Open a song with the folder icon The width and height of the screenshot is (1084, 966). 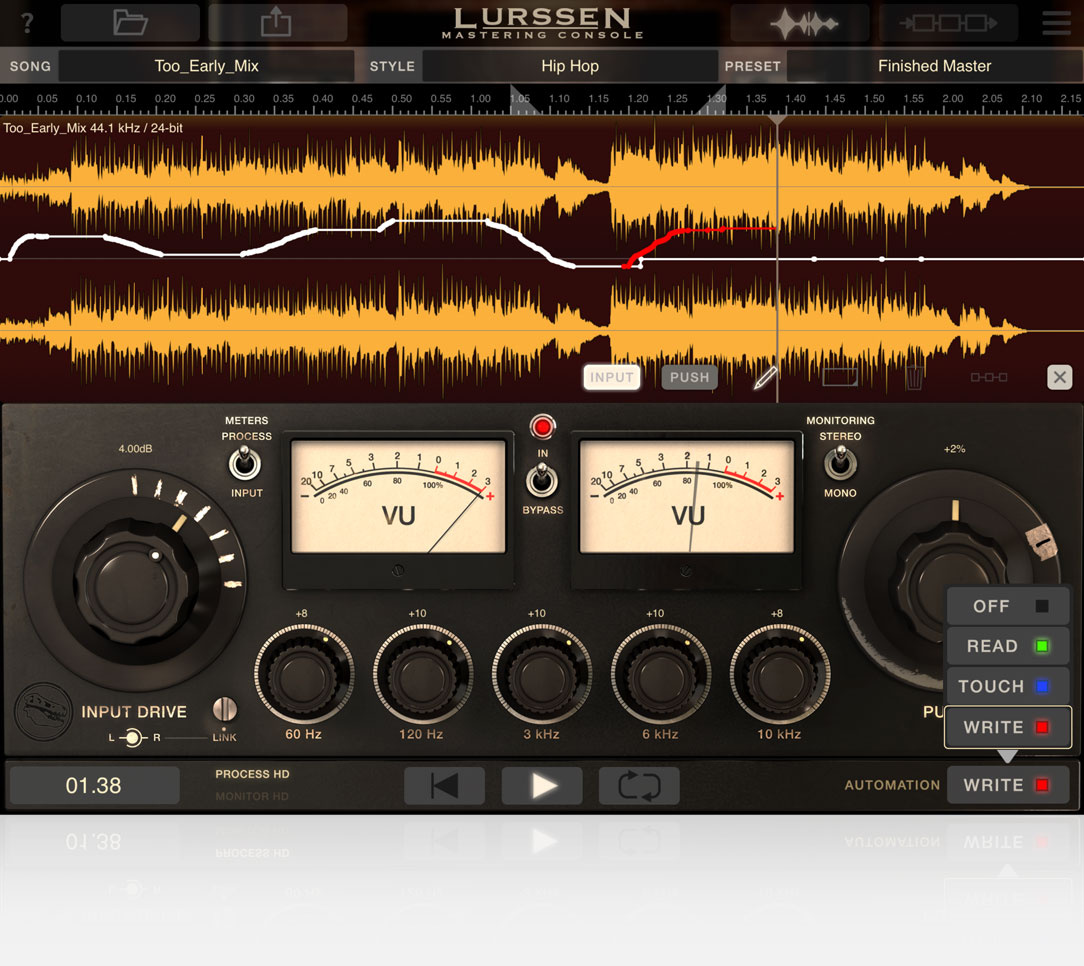click(130, 22)
